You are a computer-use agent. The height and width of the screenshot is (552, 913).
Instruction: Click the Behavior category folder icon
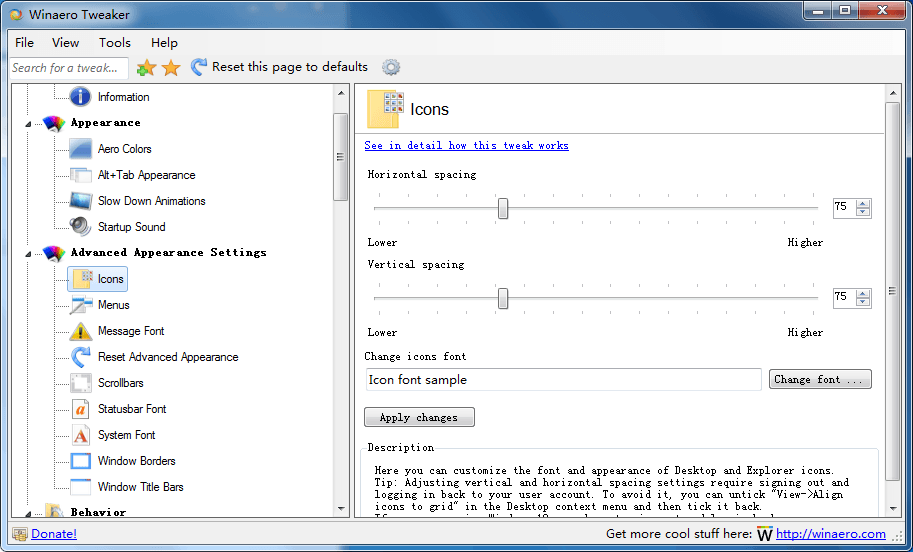tap(54, 511)
